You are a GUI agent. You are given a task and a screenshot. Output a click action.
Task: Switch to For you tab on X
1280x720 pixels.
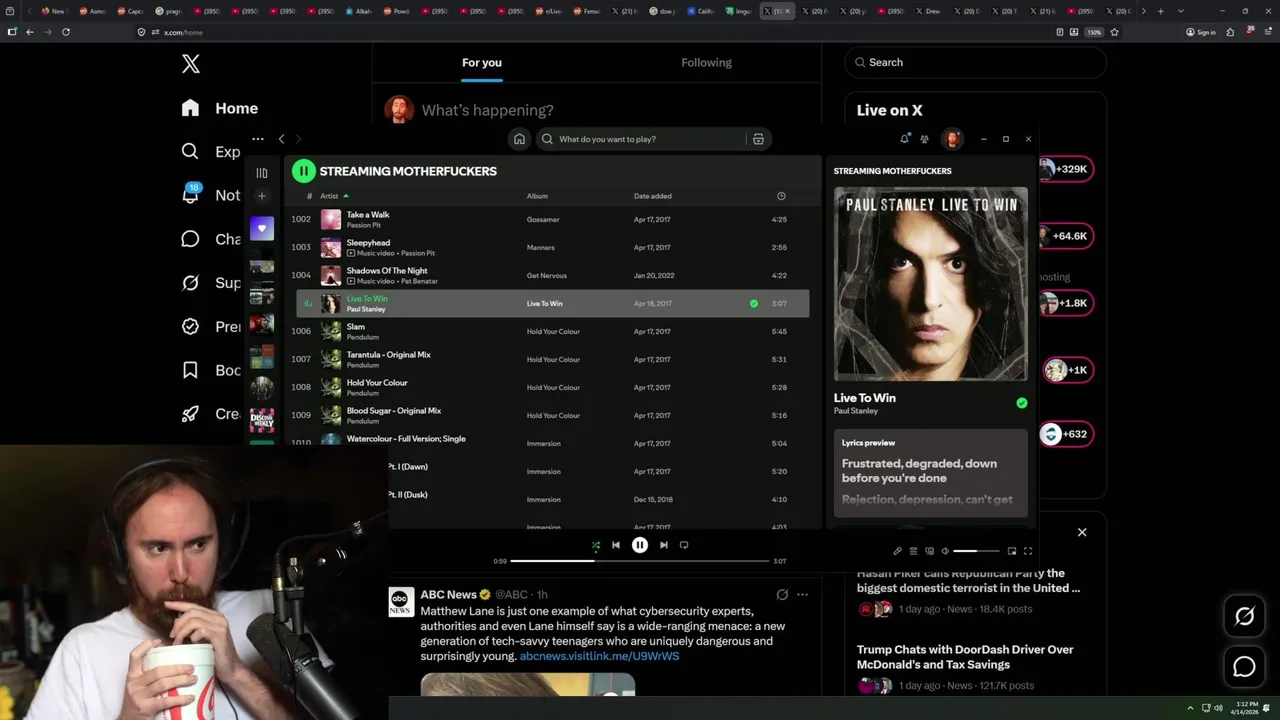482,62
